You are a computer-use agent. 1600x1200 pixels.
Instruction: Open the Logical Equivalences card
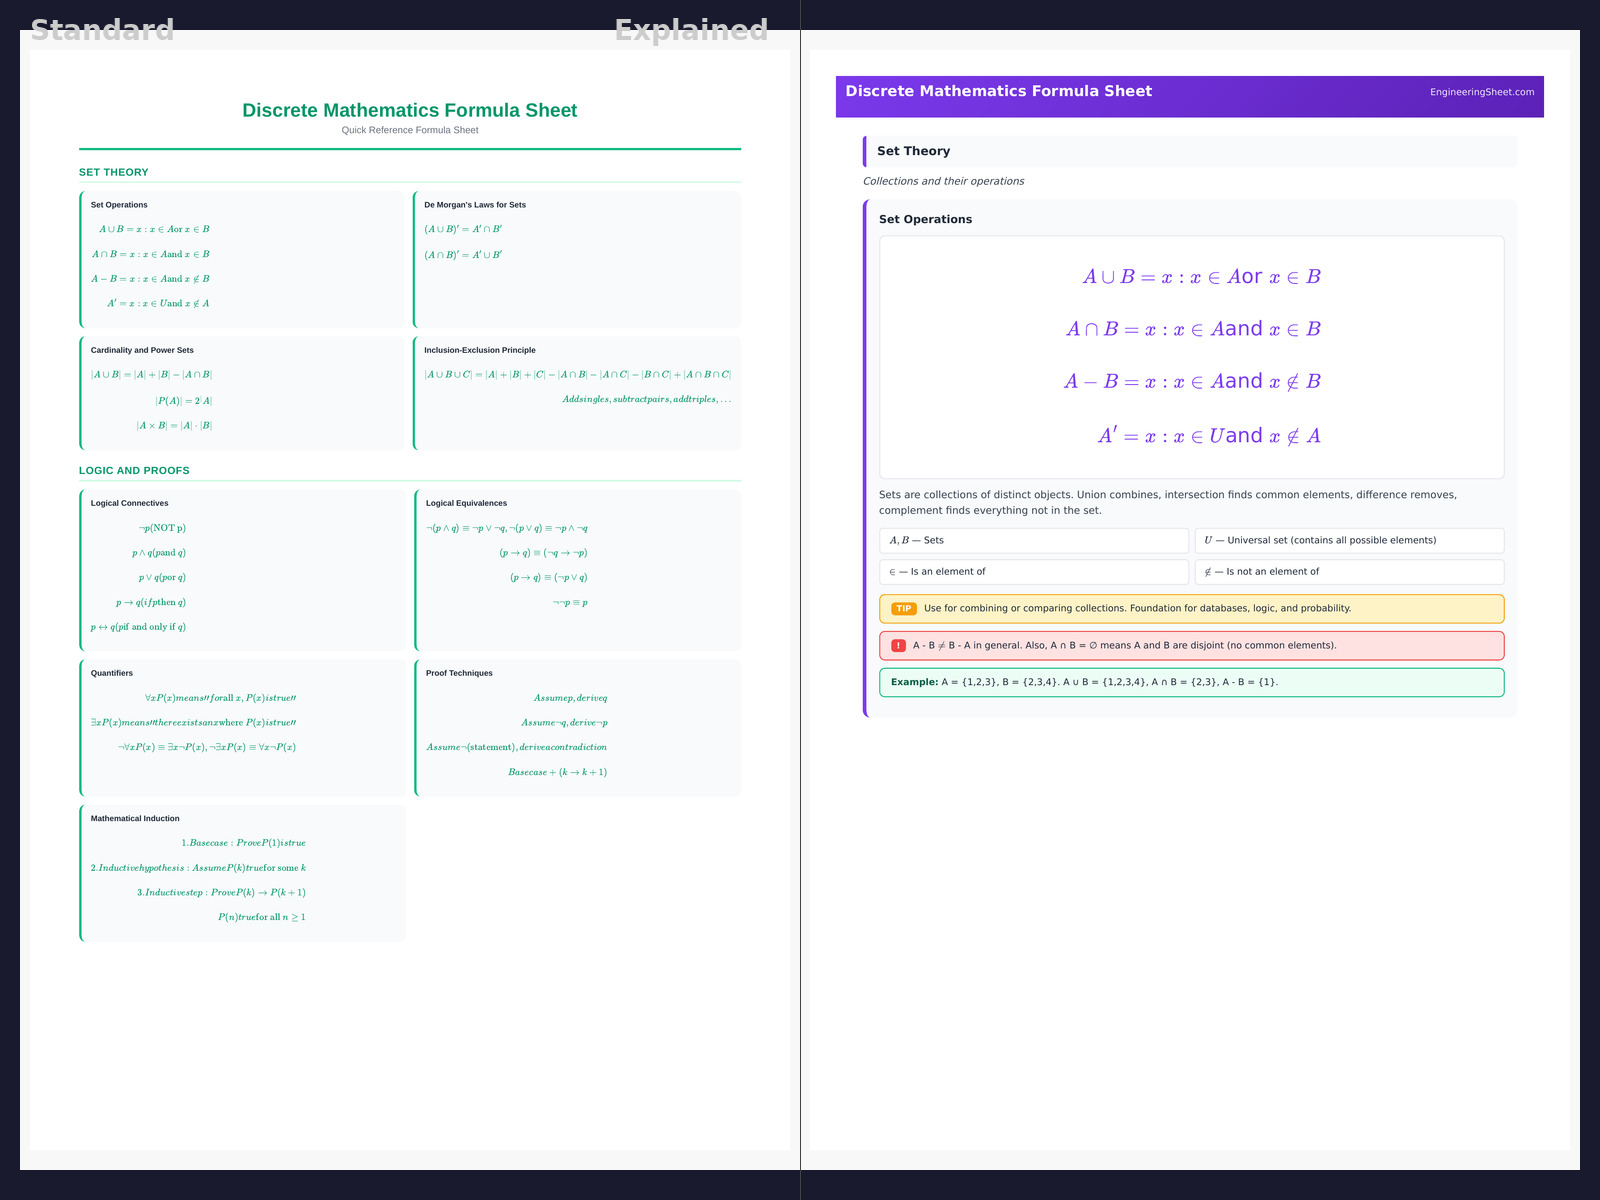point(577,570)
